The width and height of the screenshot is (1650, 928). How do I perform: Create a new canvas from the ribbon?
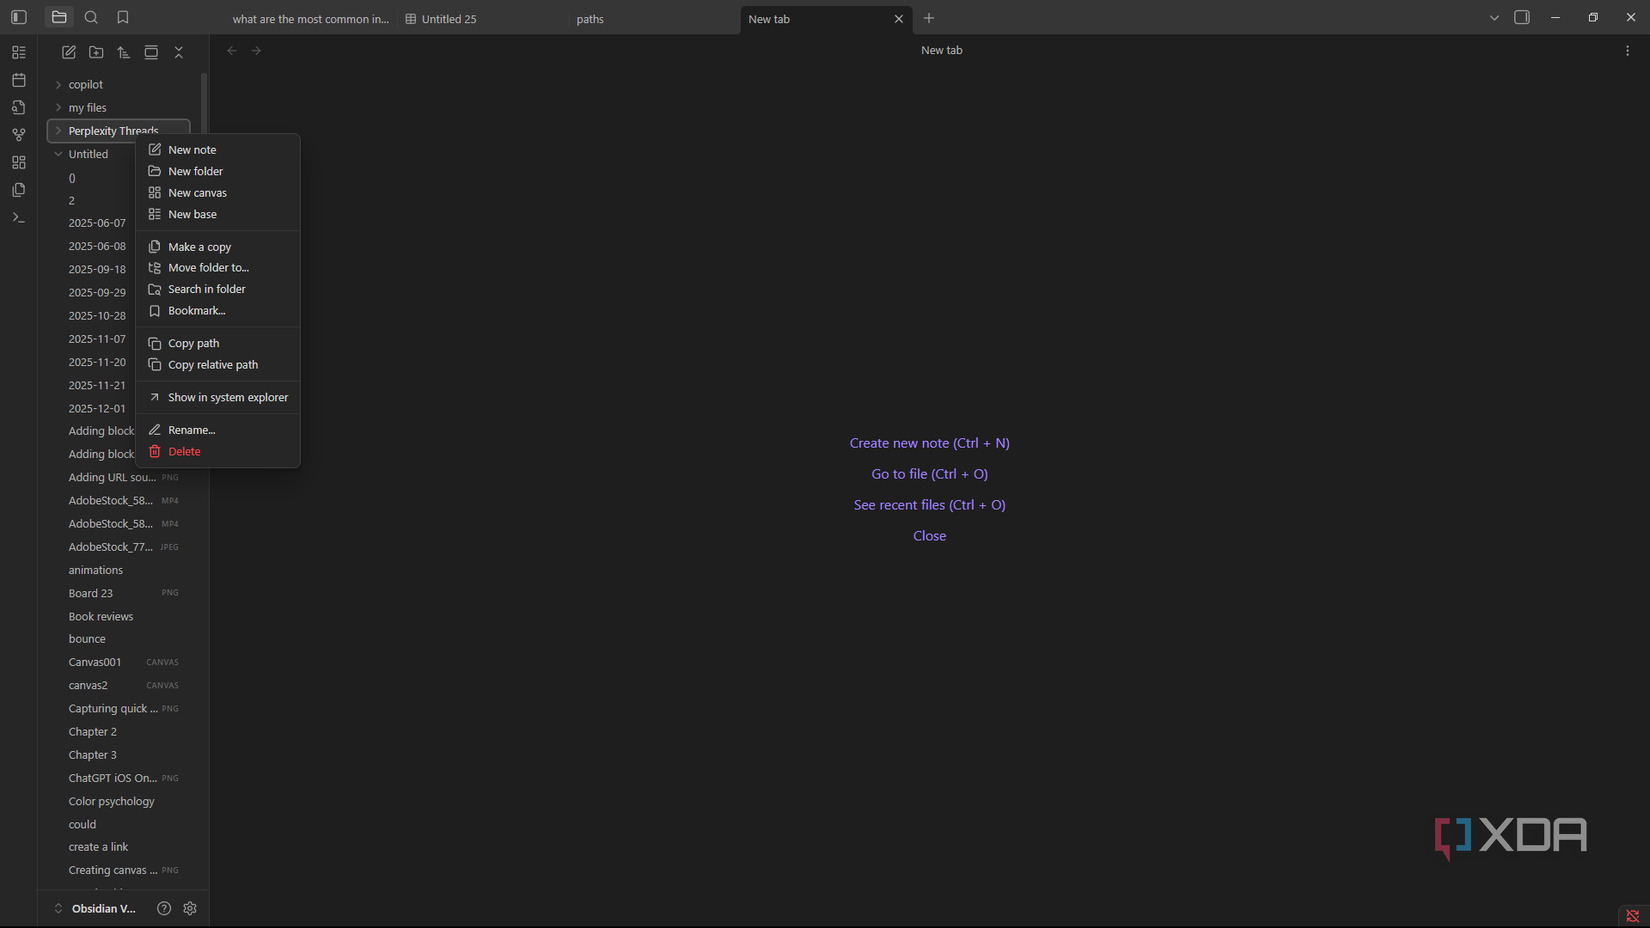18,161
